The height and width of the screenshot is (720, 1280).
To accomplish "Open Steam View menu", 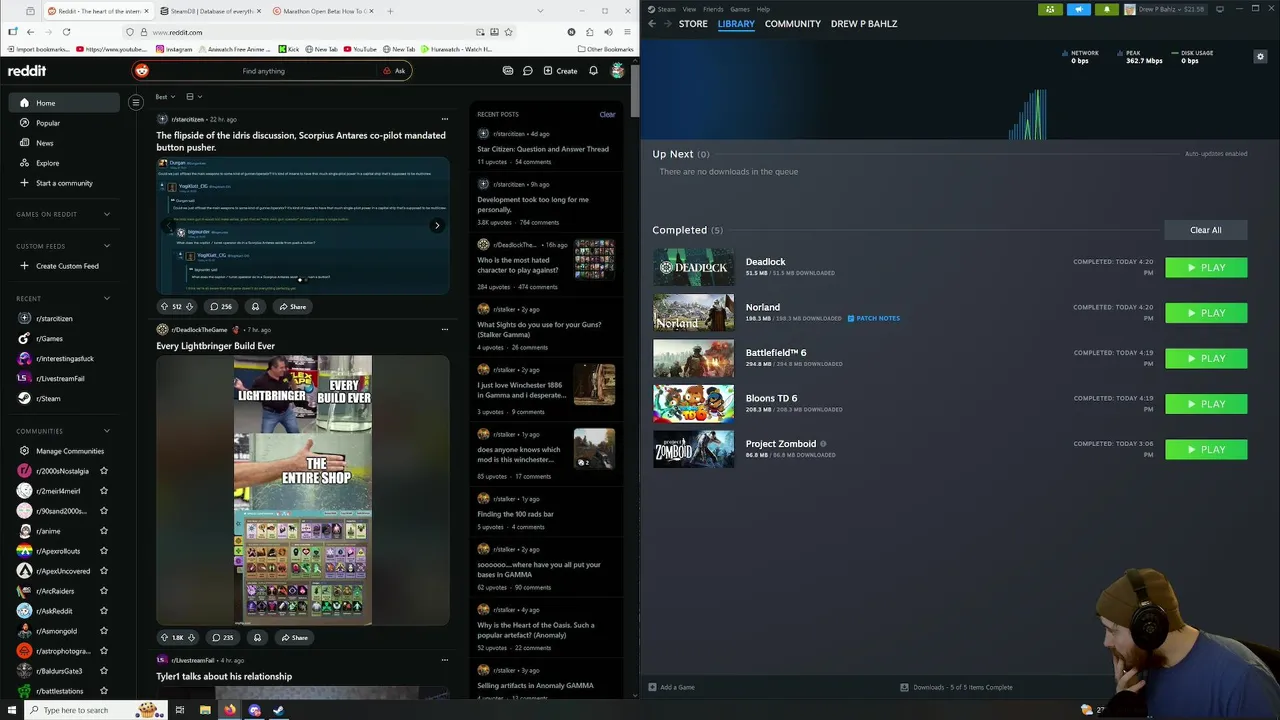I will 689,9.
